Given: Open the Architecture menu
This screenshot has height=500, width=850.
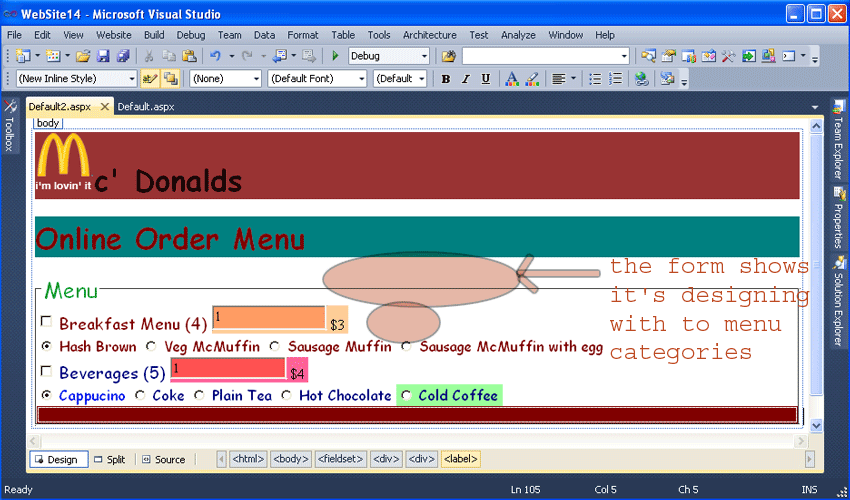Looking at the screenshot, I should coord(429,35).
